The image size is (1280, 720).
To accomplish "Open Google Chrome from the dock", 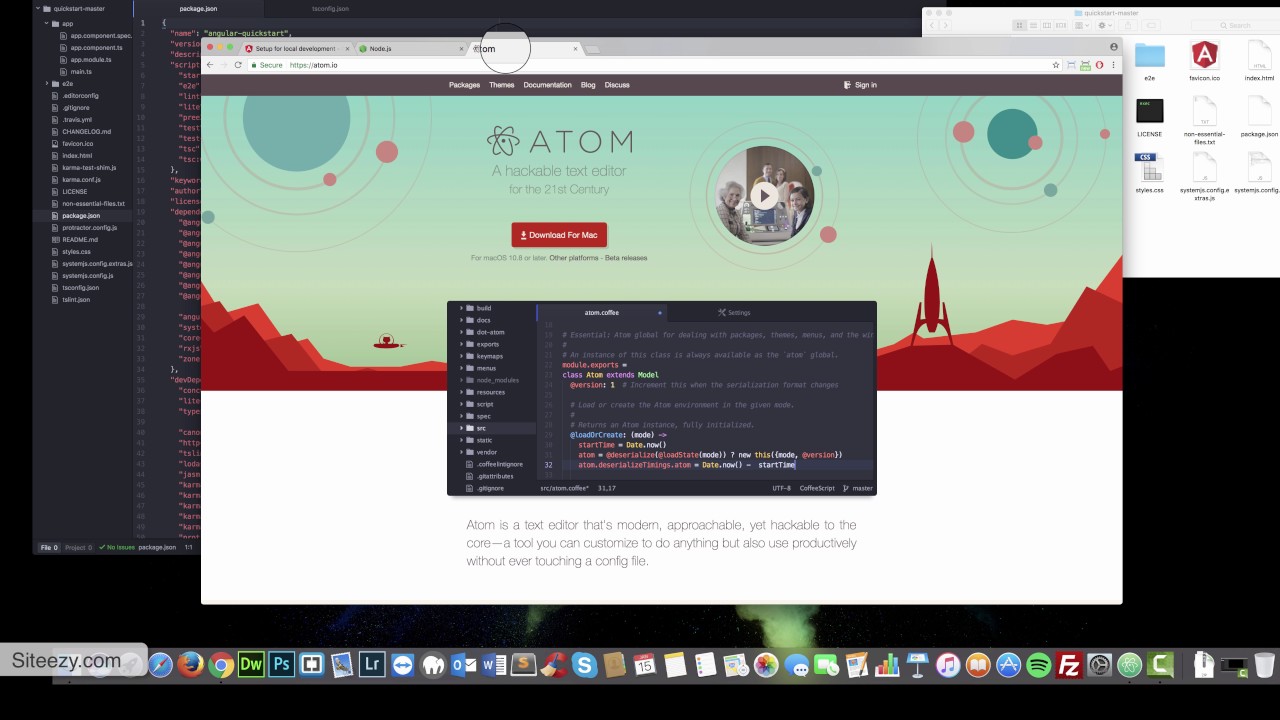I will tap(221, 664).
